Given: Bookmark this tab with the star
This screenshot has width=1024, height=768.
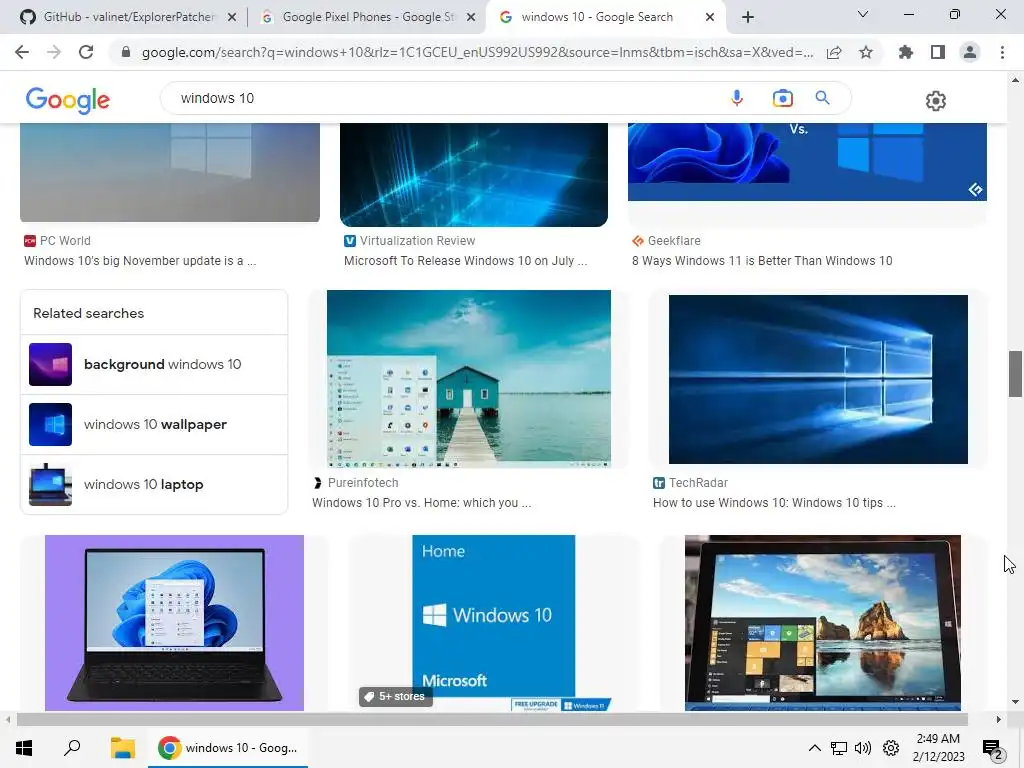Looking at the screenshot, I should click(x=866, y=52).
